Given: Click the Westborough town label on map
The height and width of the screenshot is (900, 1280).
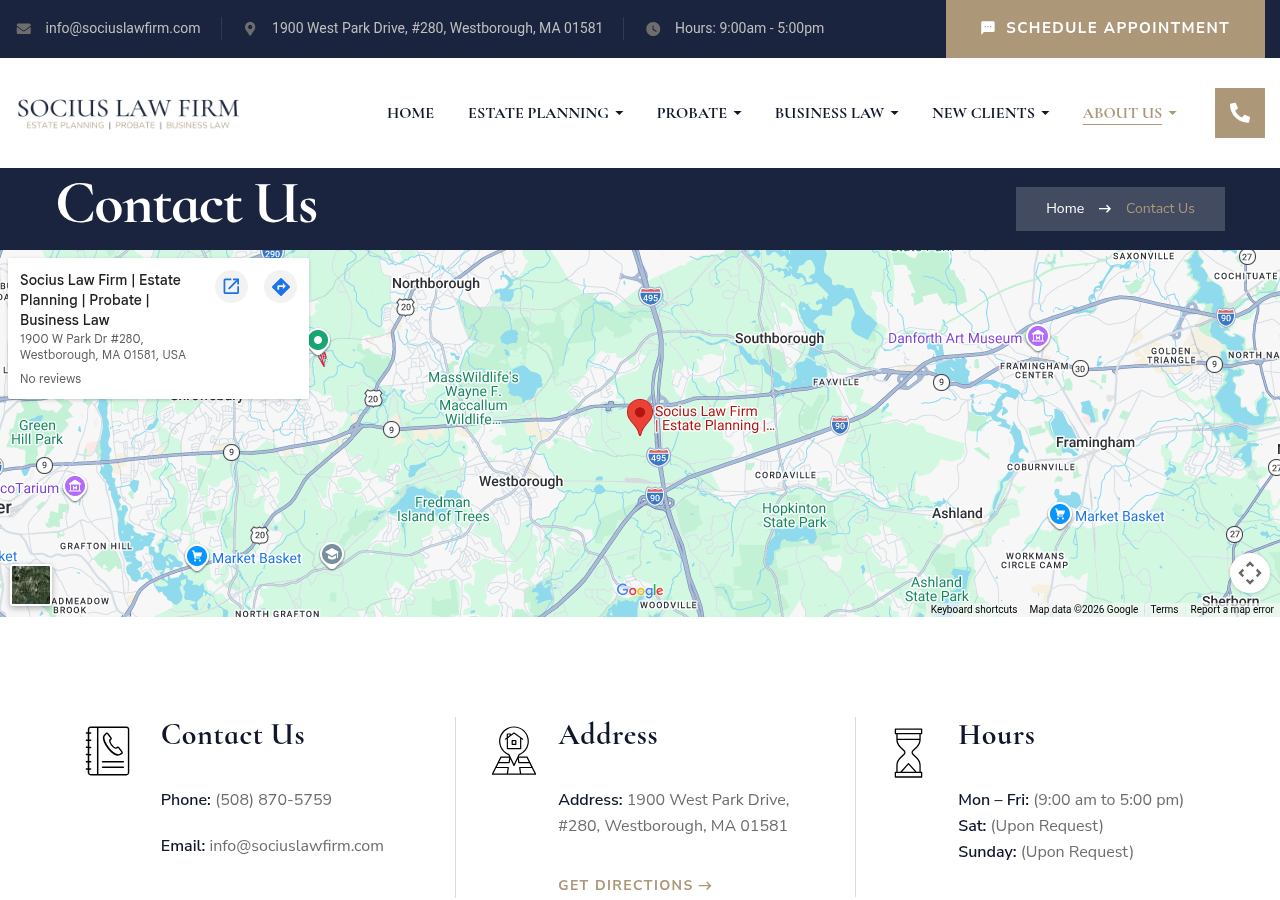Looking at the screenshot, I should point(521,482).
